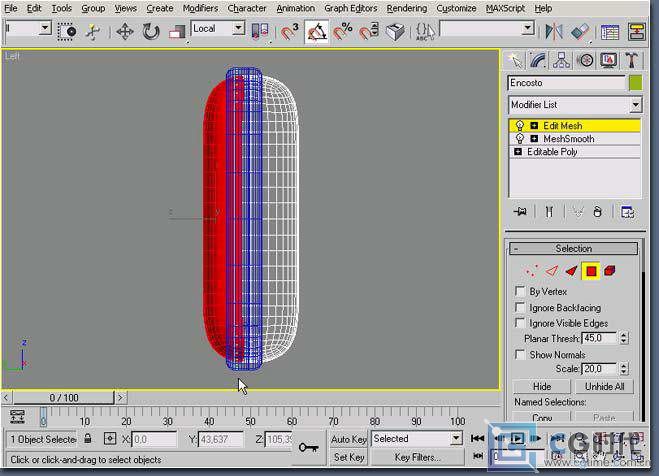Screen dimensions: 659x476
Task: Open the Modify command panel tab
Action: pyautogui.click(x=538, y=60)
